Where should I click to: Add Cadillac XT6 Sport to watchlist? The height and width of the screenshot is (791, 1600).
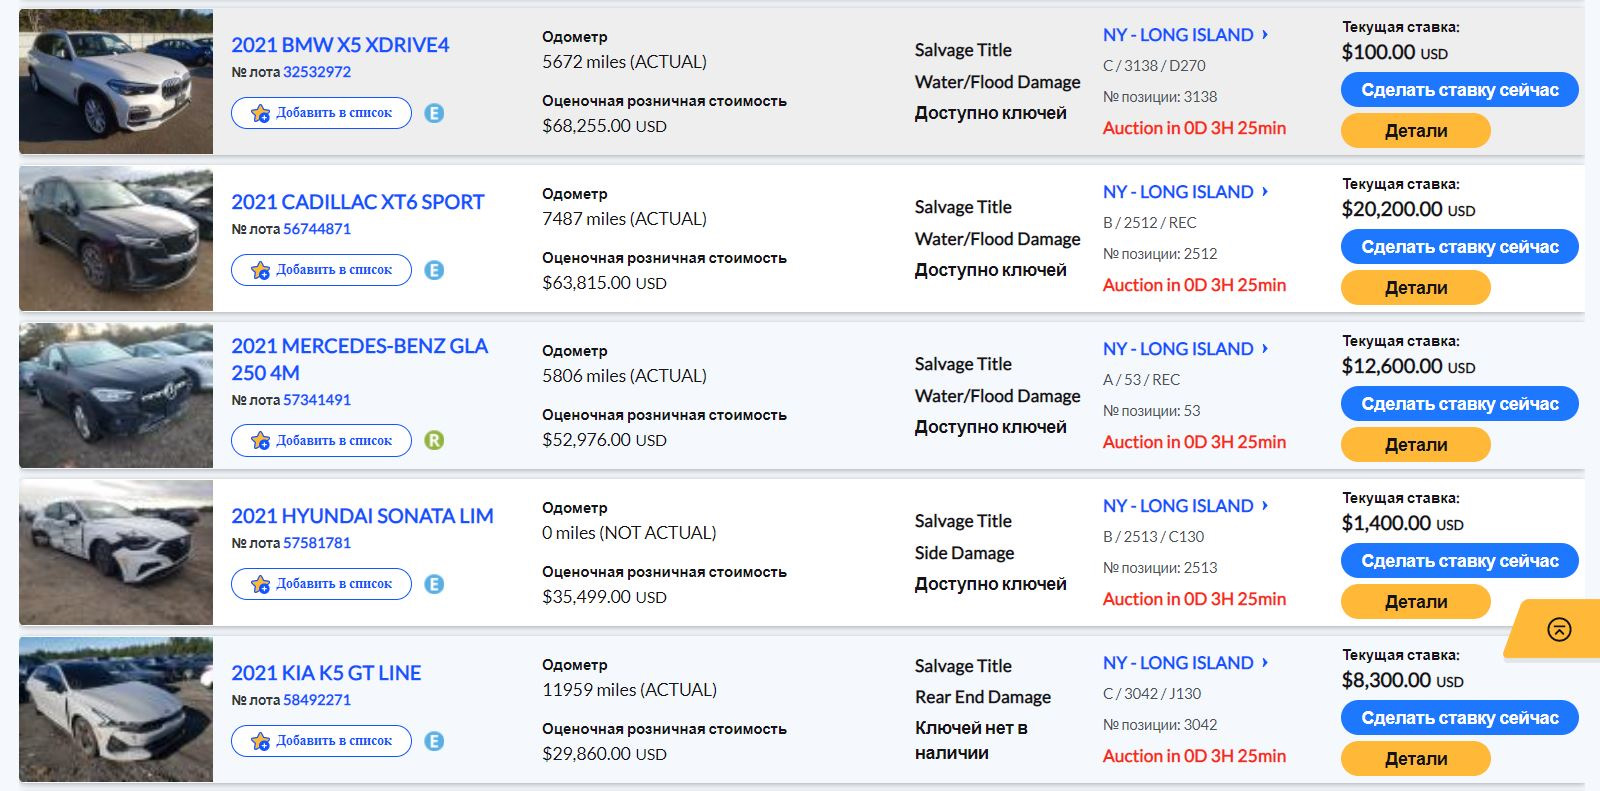tap(321, 270)
